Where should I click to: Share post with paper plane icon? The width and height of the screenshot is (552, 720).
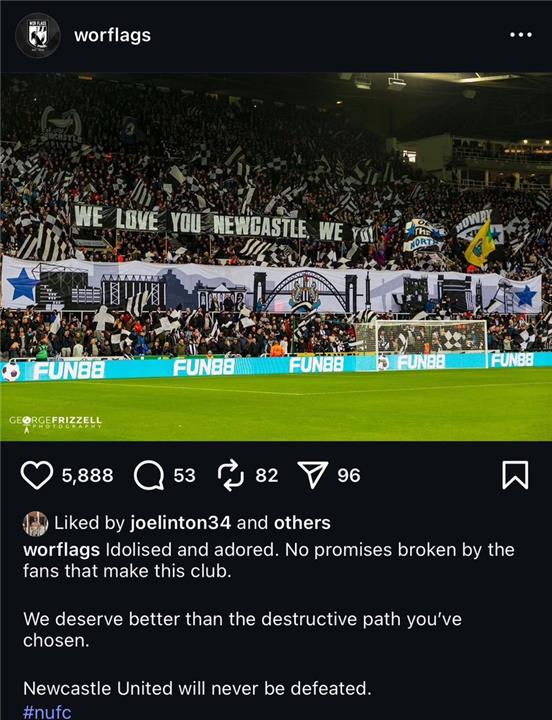point(313,474)
